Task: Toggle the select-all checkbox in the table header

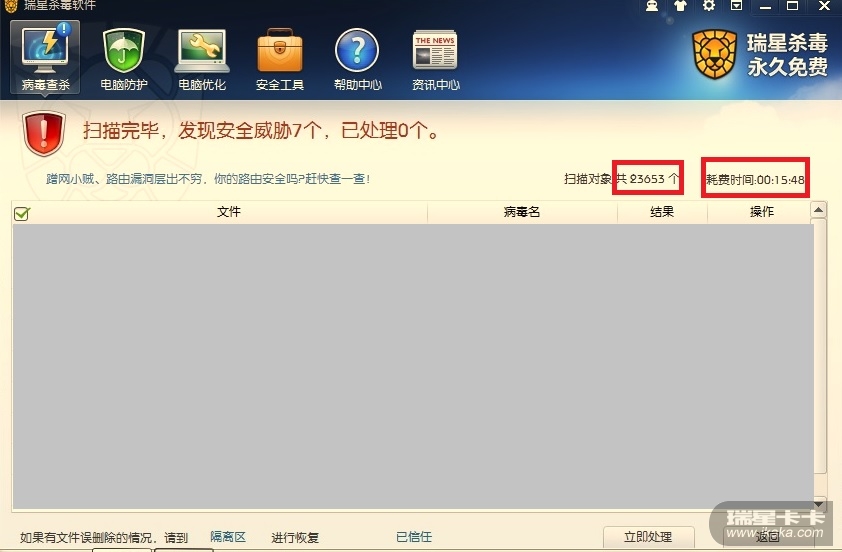Action: tap(21, 214)
